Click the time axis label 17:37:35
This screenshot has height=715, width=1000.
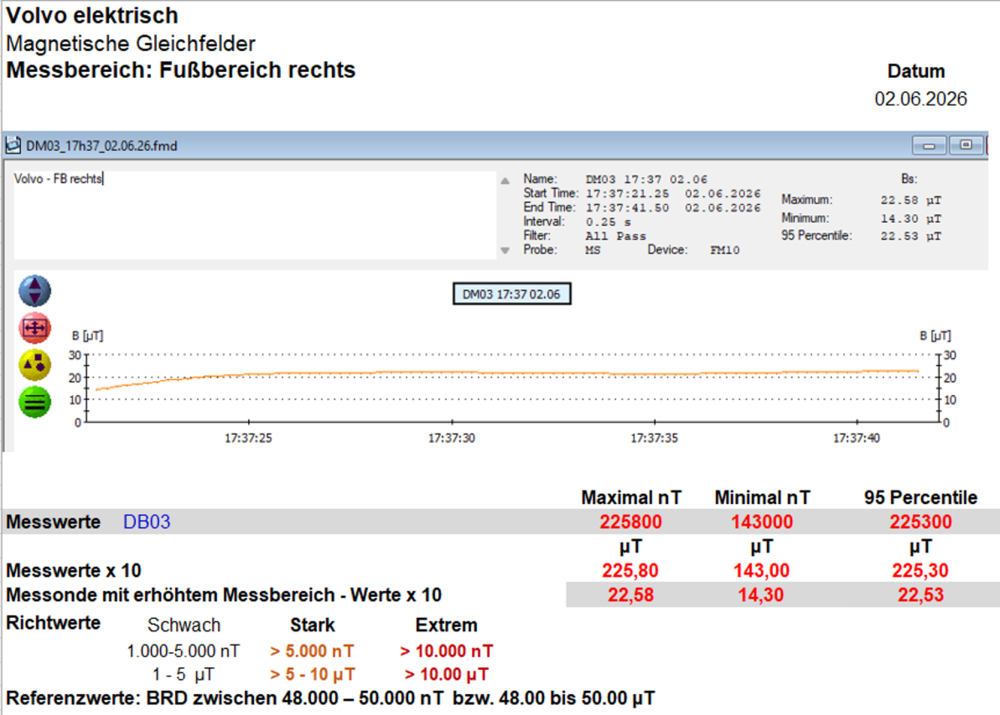(654, 438)
